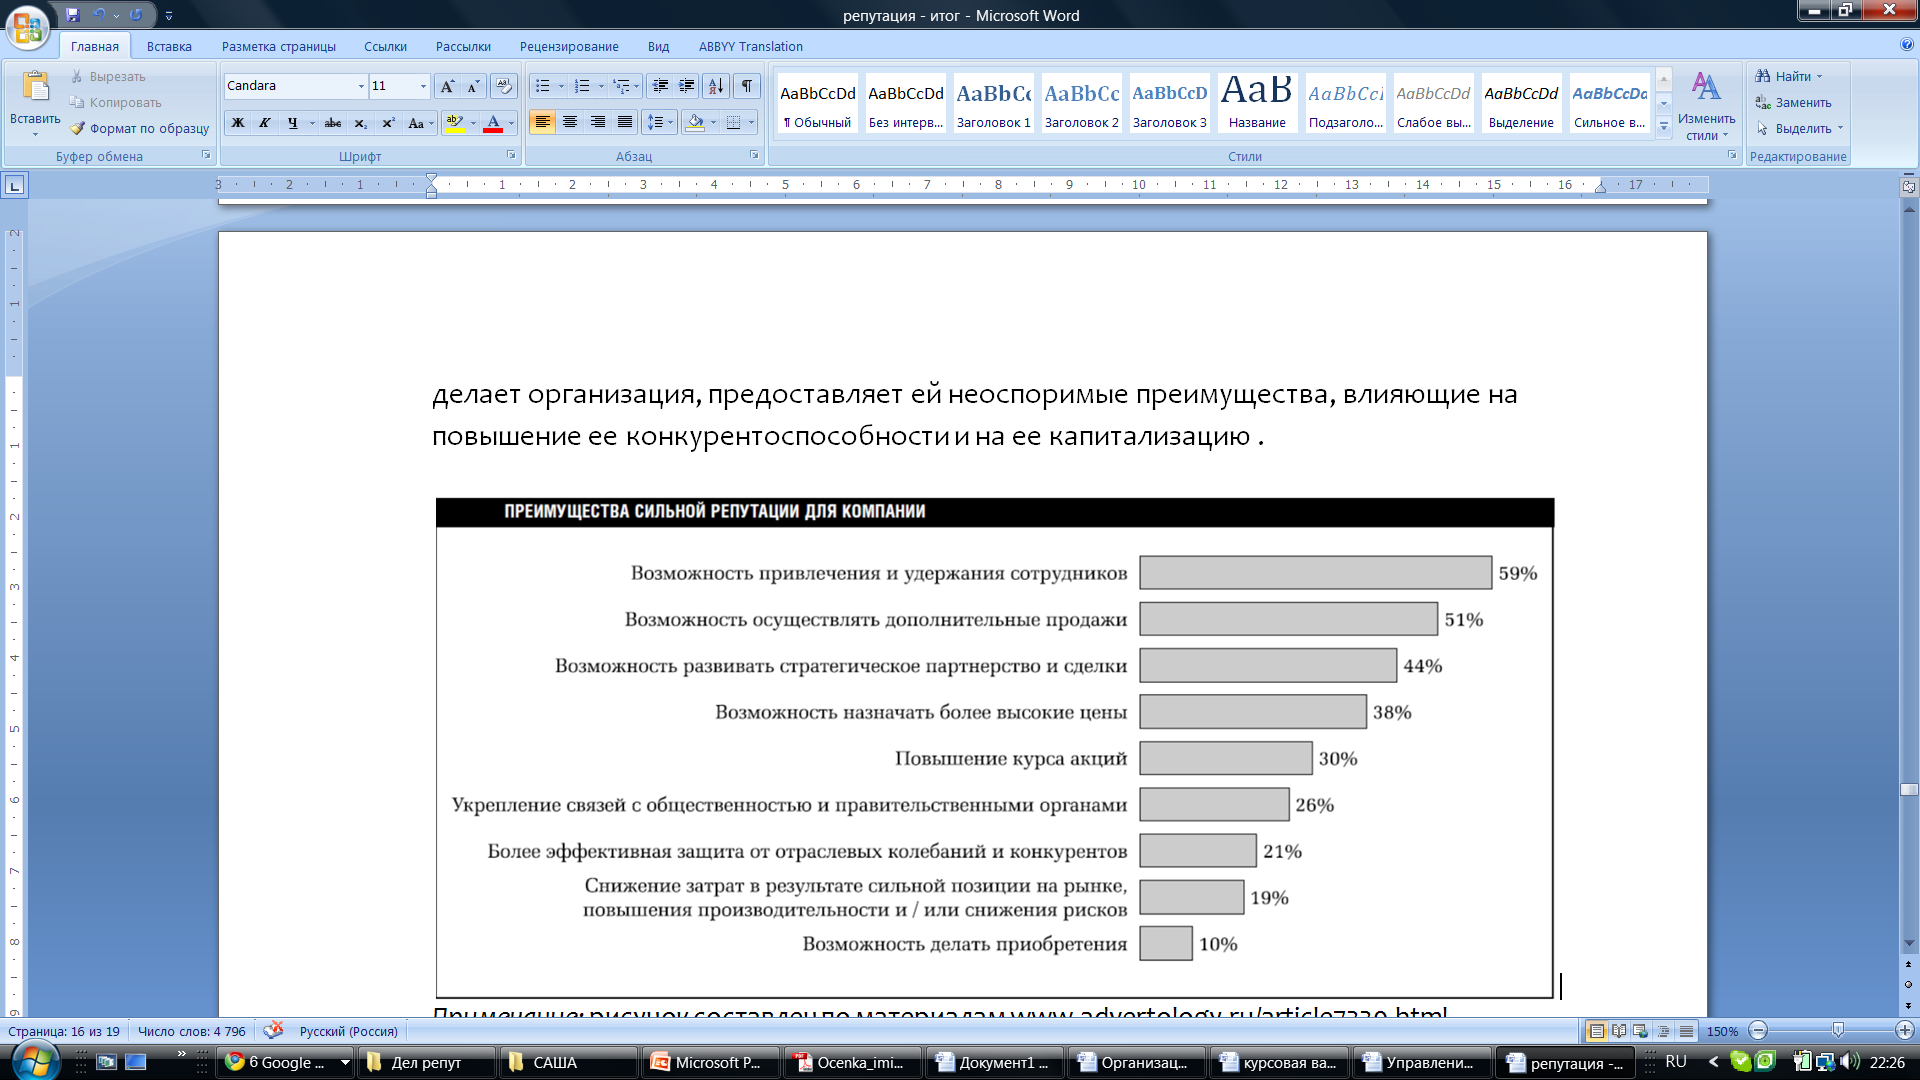Click the tab selector ruler icon

coord(15,186)
